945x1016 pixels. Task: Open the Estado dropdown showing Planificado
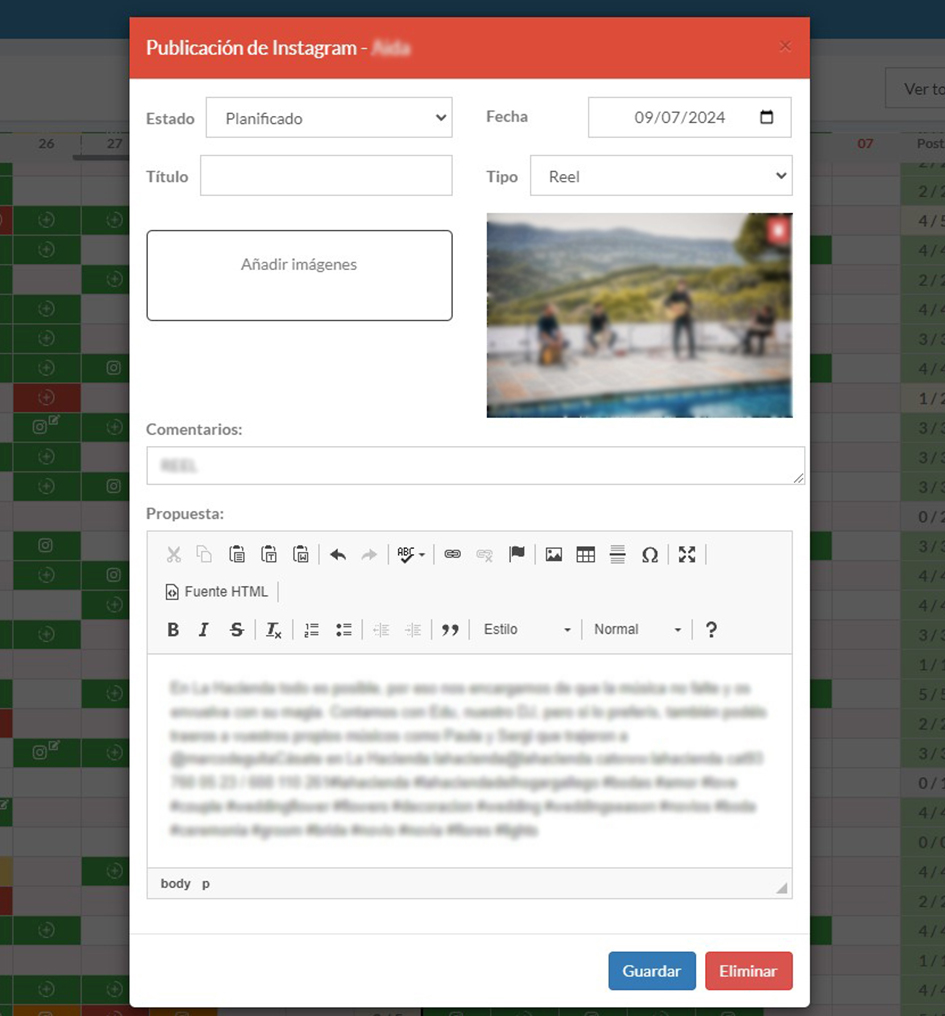coord(329,118)
